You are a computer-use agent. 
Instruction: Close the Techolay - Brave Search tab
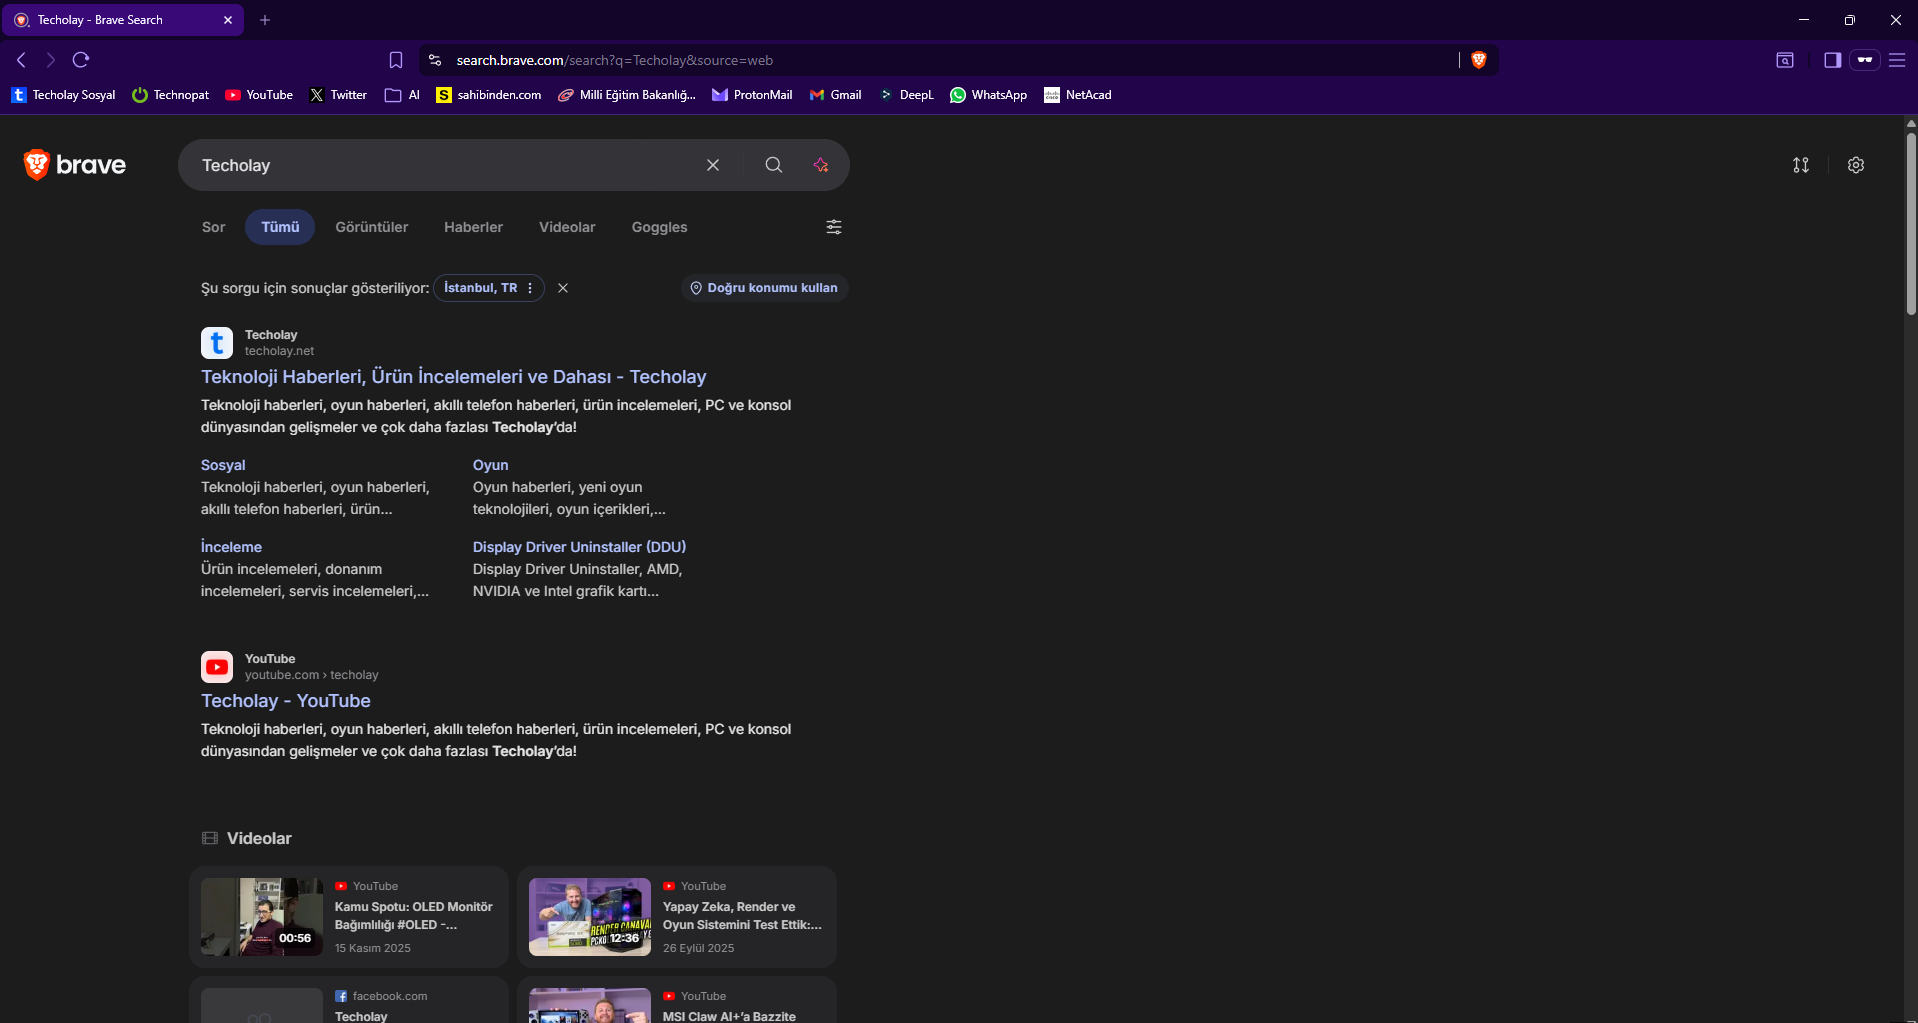pos(228,20)
